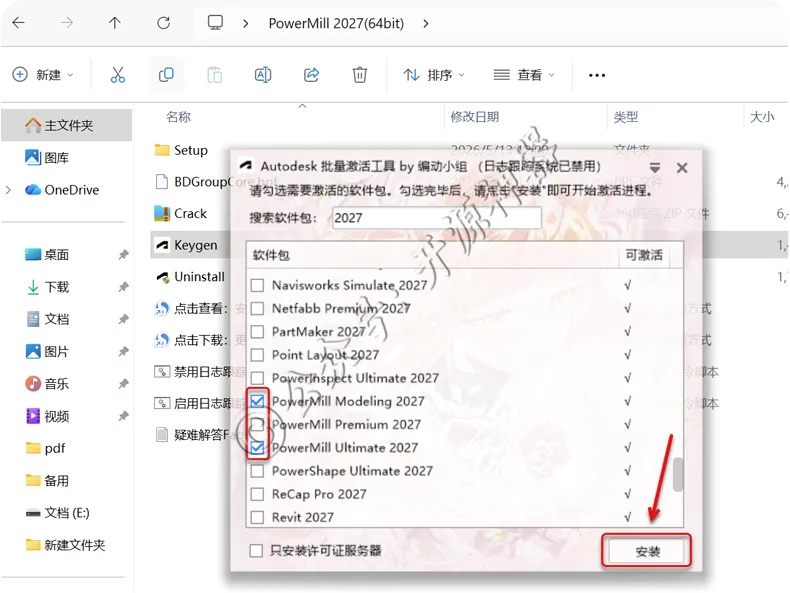Screen dimensions: 790x593
Task: Enable 只安装许可证服务器 checkbox
Action: (256, 551)
